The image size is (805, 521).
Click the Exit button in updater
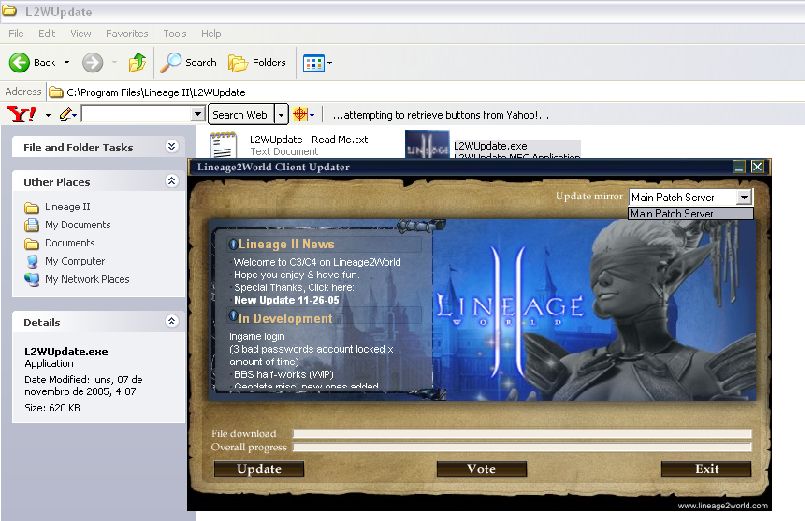(x=706, y=469)
